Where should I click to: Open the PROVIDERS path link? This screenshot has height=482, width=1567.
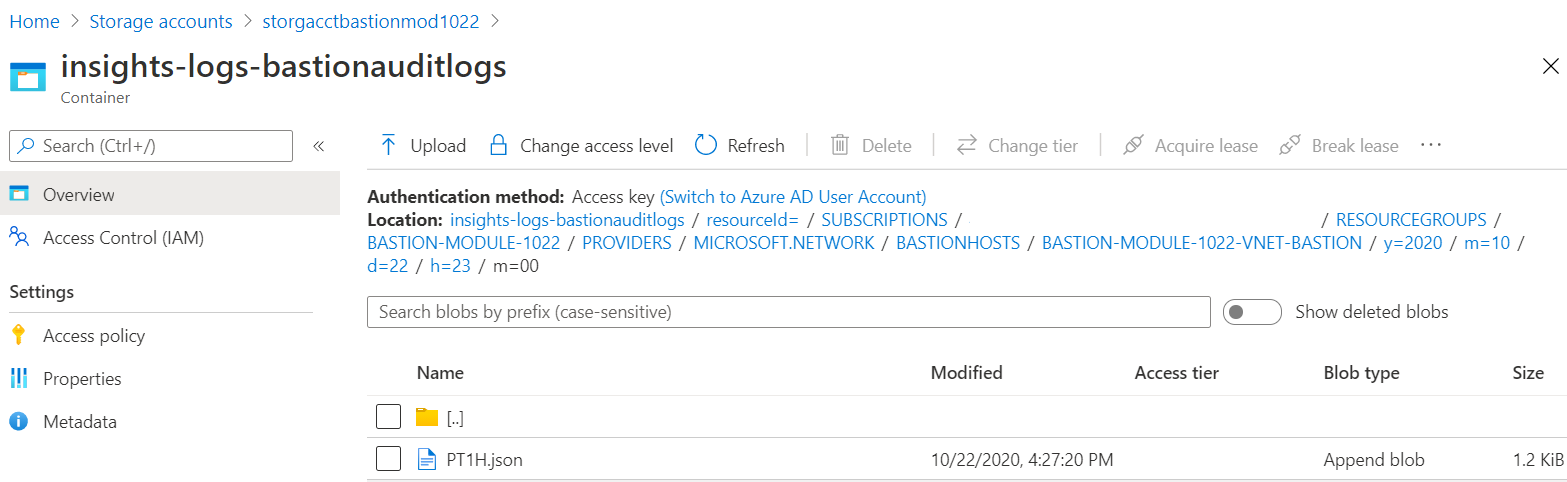(627, 243)
